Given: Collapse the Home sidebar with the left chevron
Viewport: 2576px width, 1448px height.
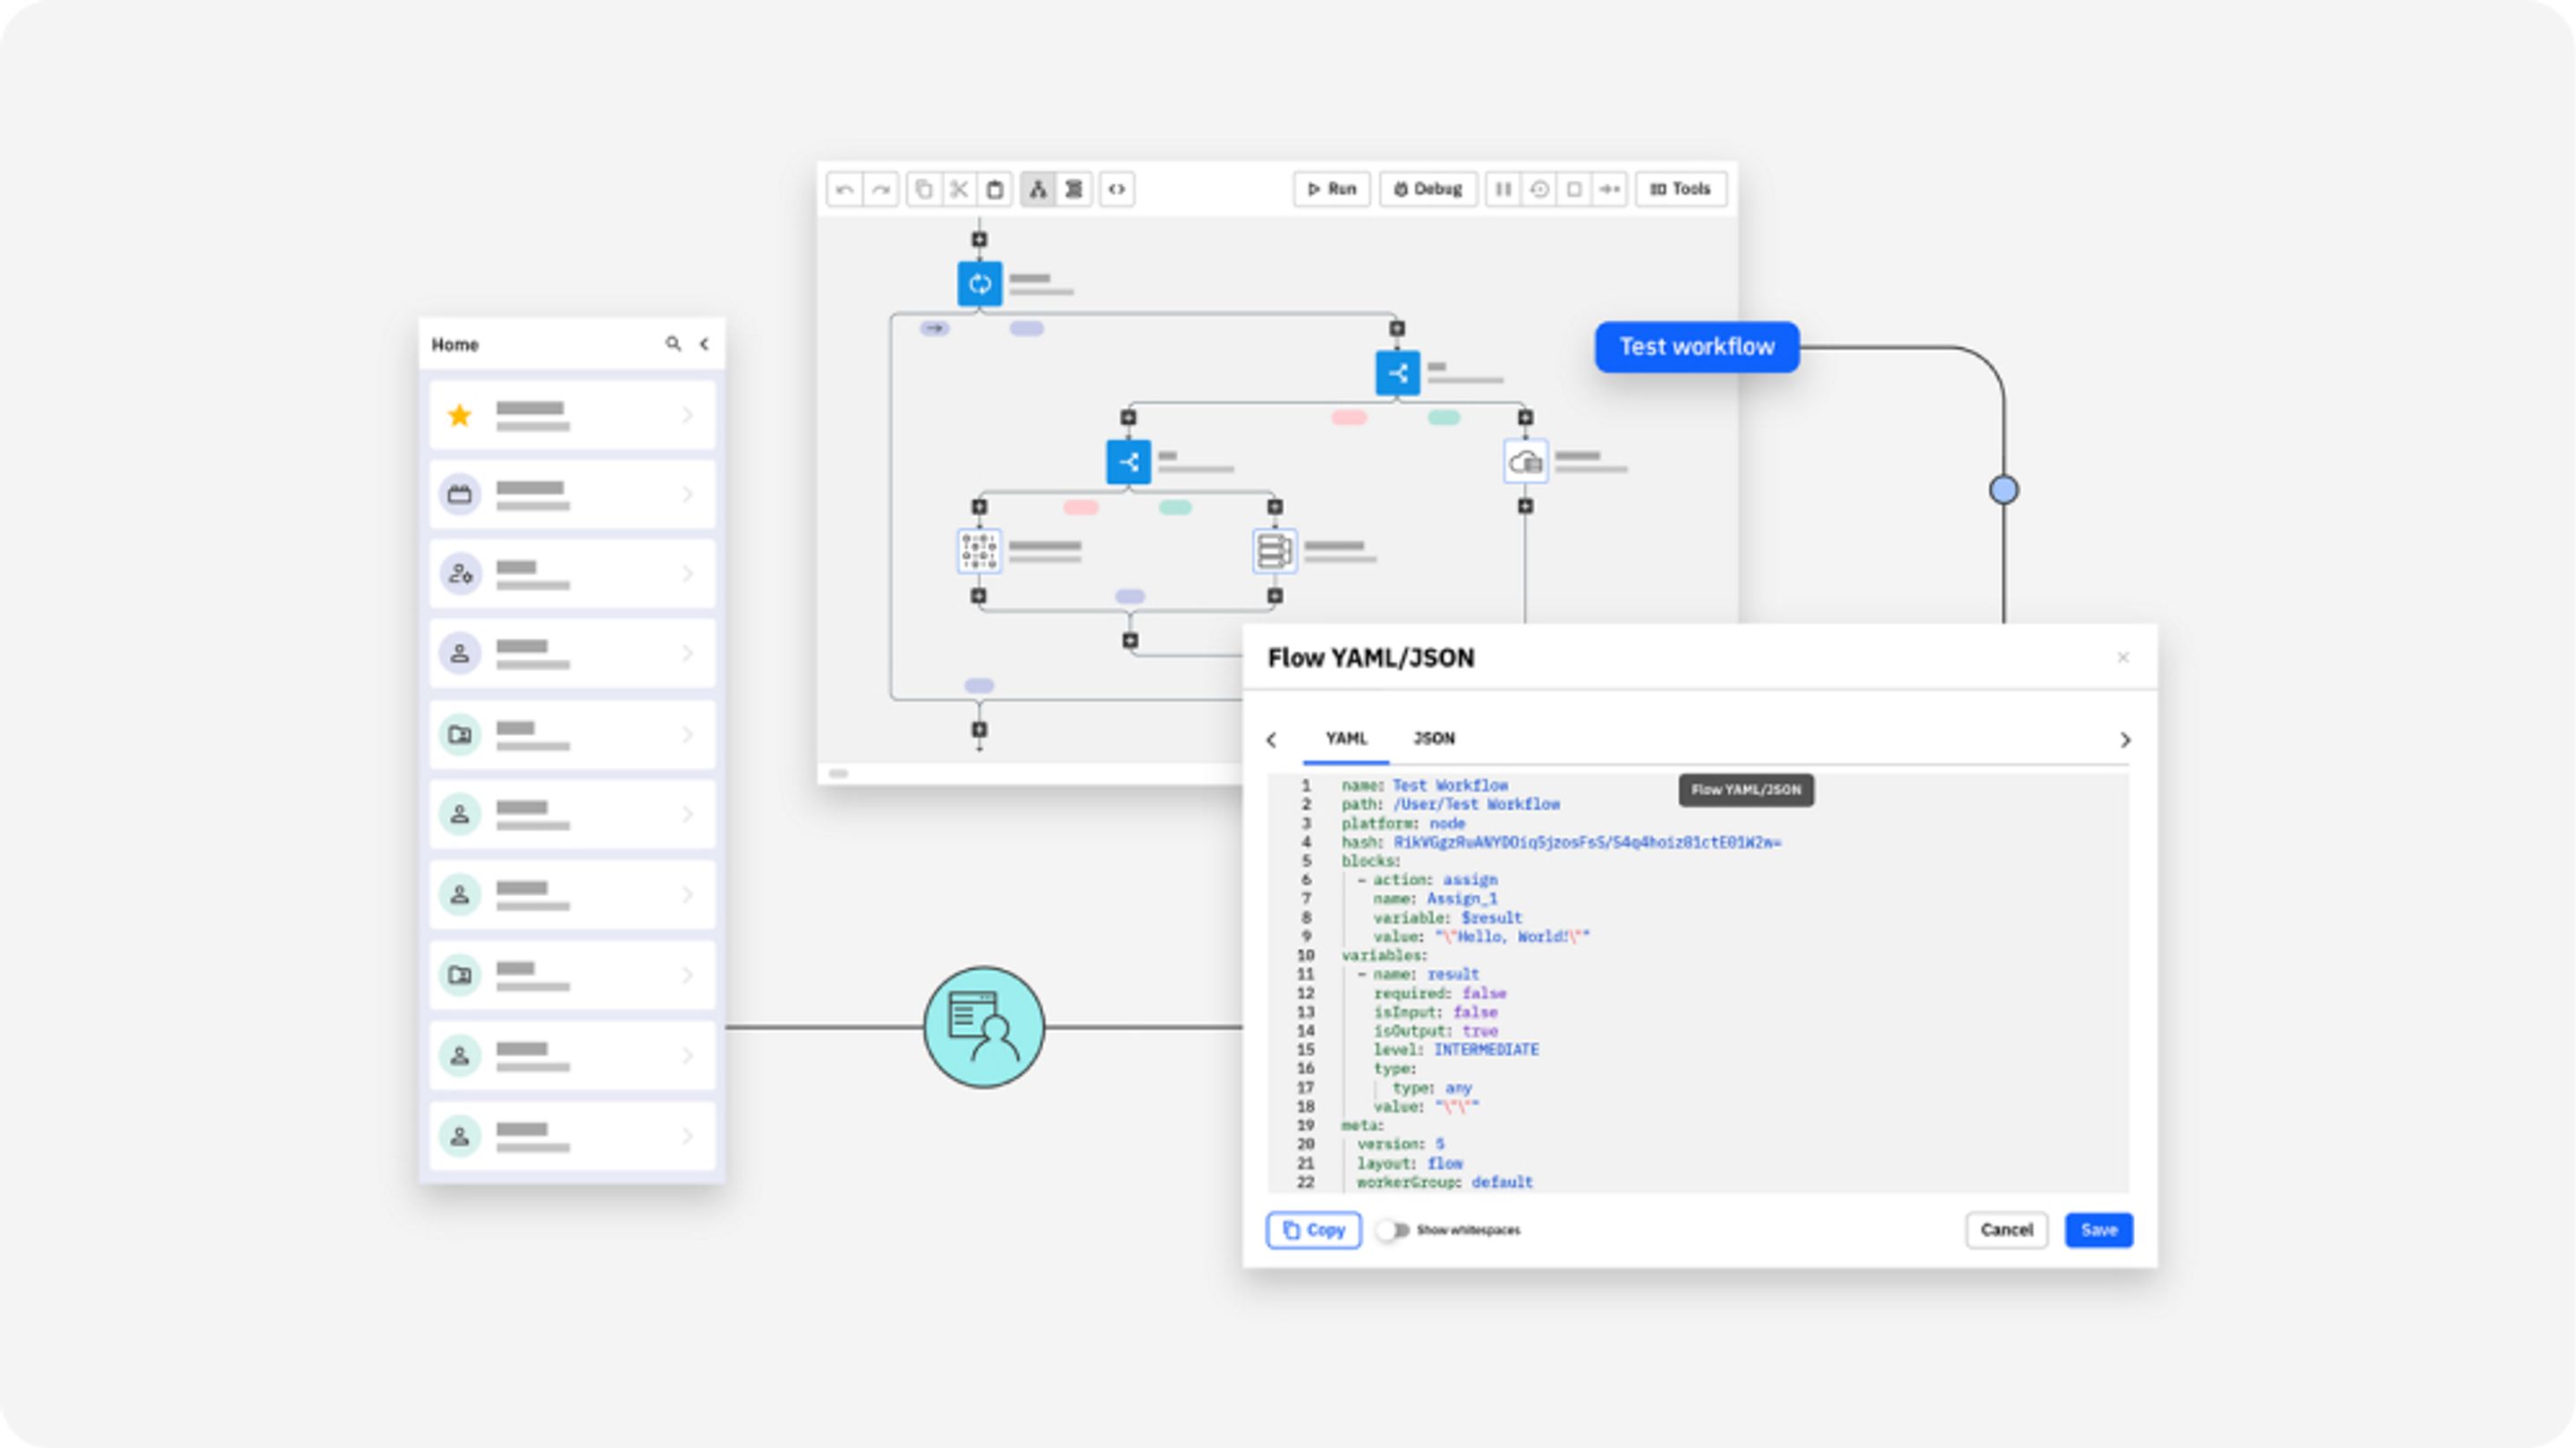Looking at the screenshot, I should coord(705,344).
